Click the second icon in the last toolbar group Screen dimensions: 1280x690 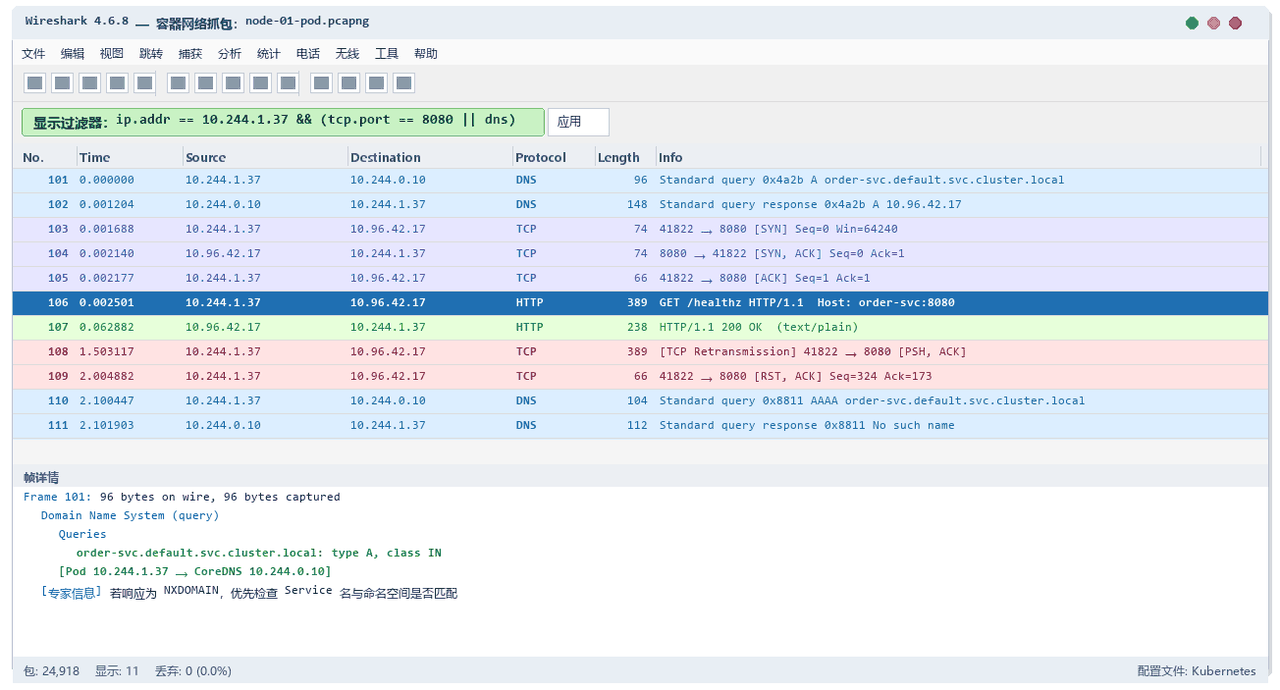coord(350,83)
